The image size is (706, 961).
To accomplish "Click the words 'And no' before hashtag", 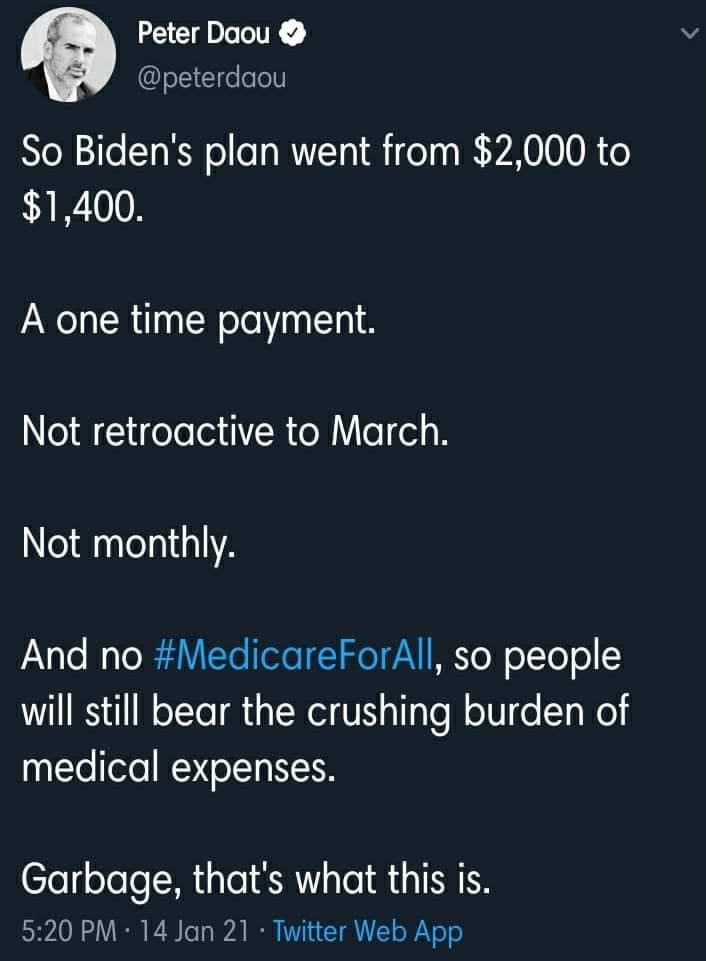I will tap(82, 655).
